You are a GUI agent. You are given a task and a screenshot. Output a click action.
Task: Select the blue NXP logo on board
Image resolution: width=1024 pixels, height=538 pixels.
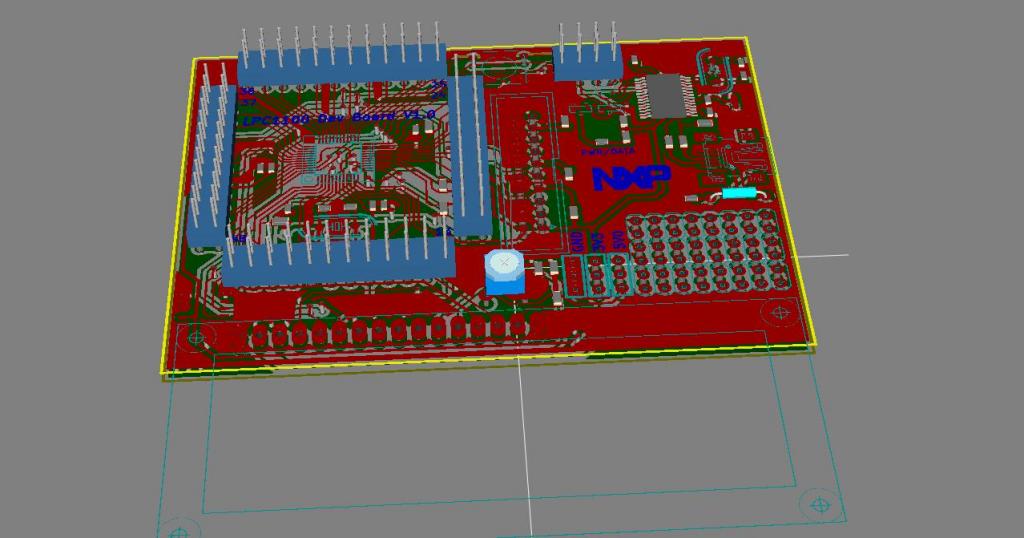coord(631,178)
